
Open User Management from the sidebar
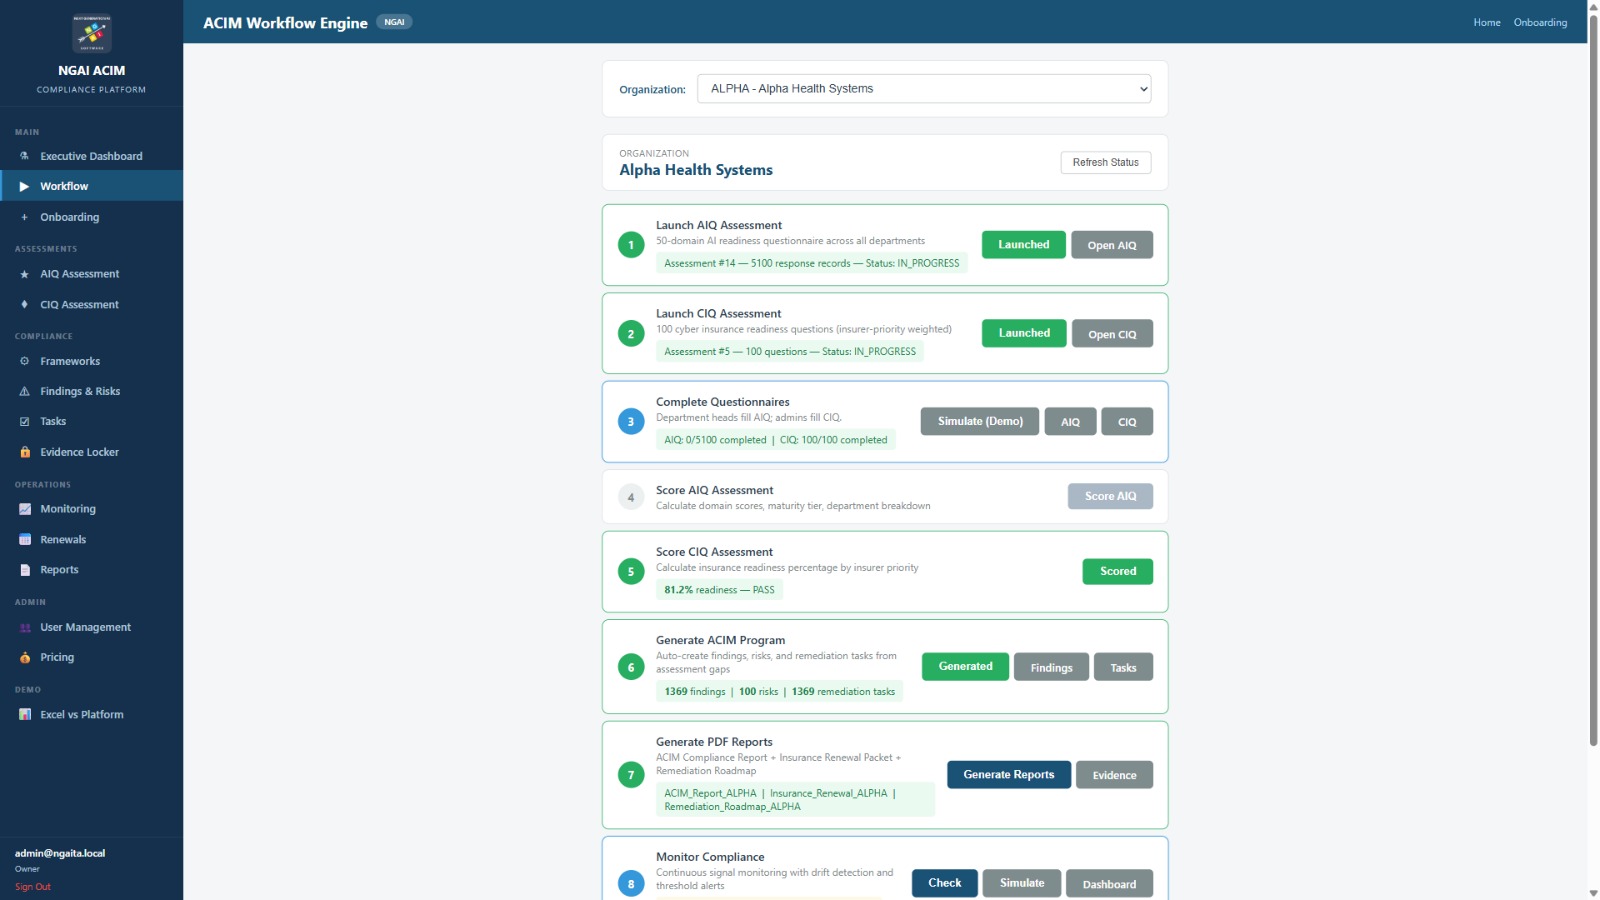click(x=85, y=627)
